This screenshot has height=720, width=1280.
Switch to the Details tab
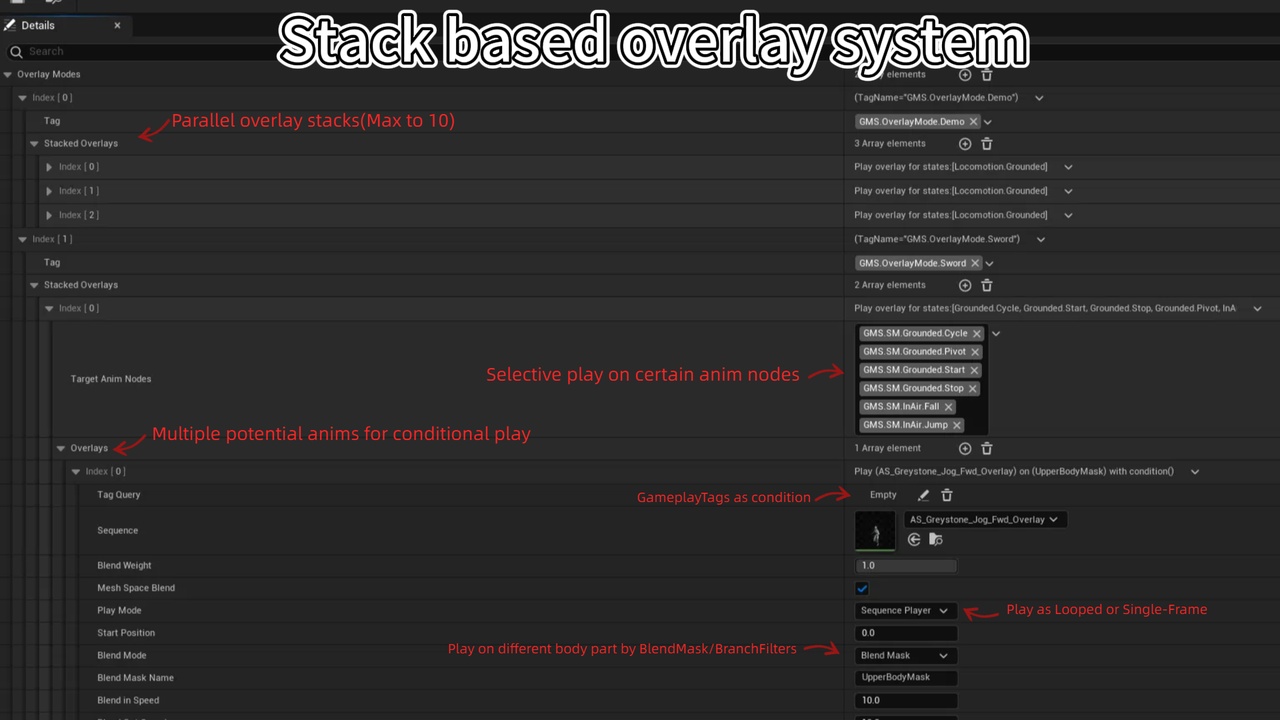(37, 25)
